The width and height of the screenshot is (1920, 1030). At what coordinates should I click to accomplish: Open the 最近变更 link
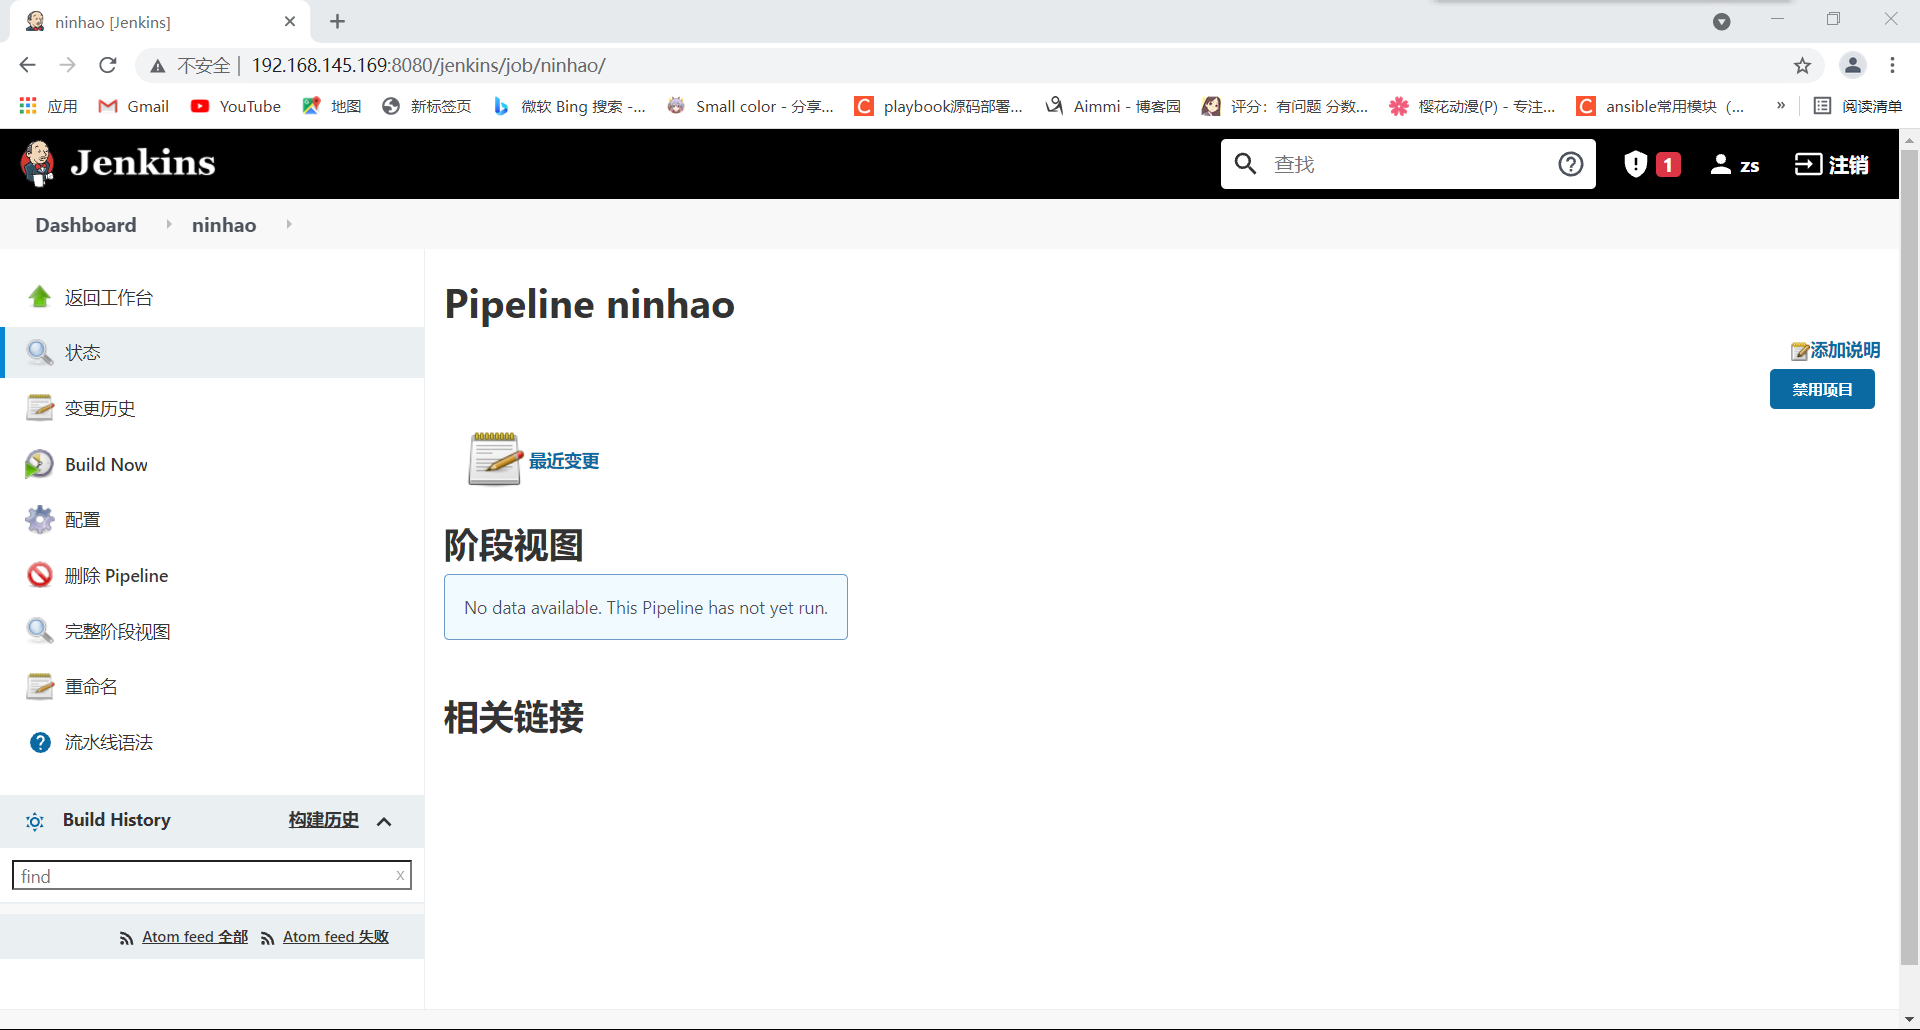(x=564, y=461)
